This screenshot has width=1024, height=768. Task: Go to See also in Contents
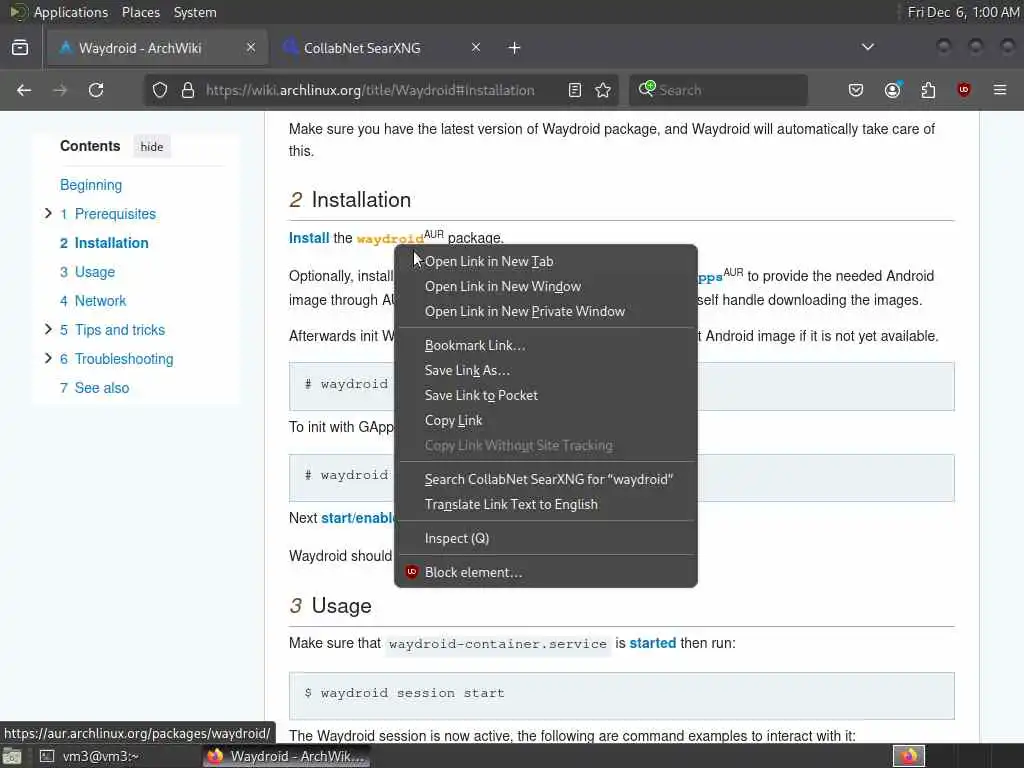[95, 387]
